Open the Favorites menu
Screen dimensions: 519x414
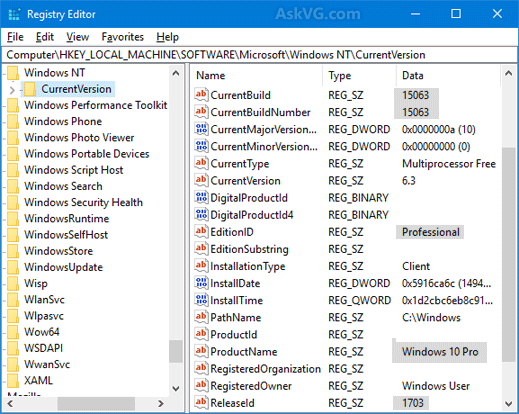122,37
